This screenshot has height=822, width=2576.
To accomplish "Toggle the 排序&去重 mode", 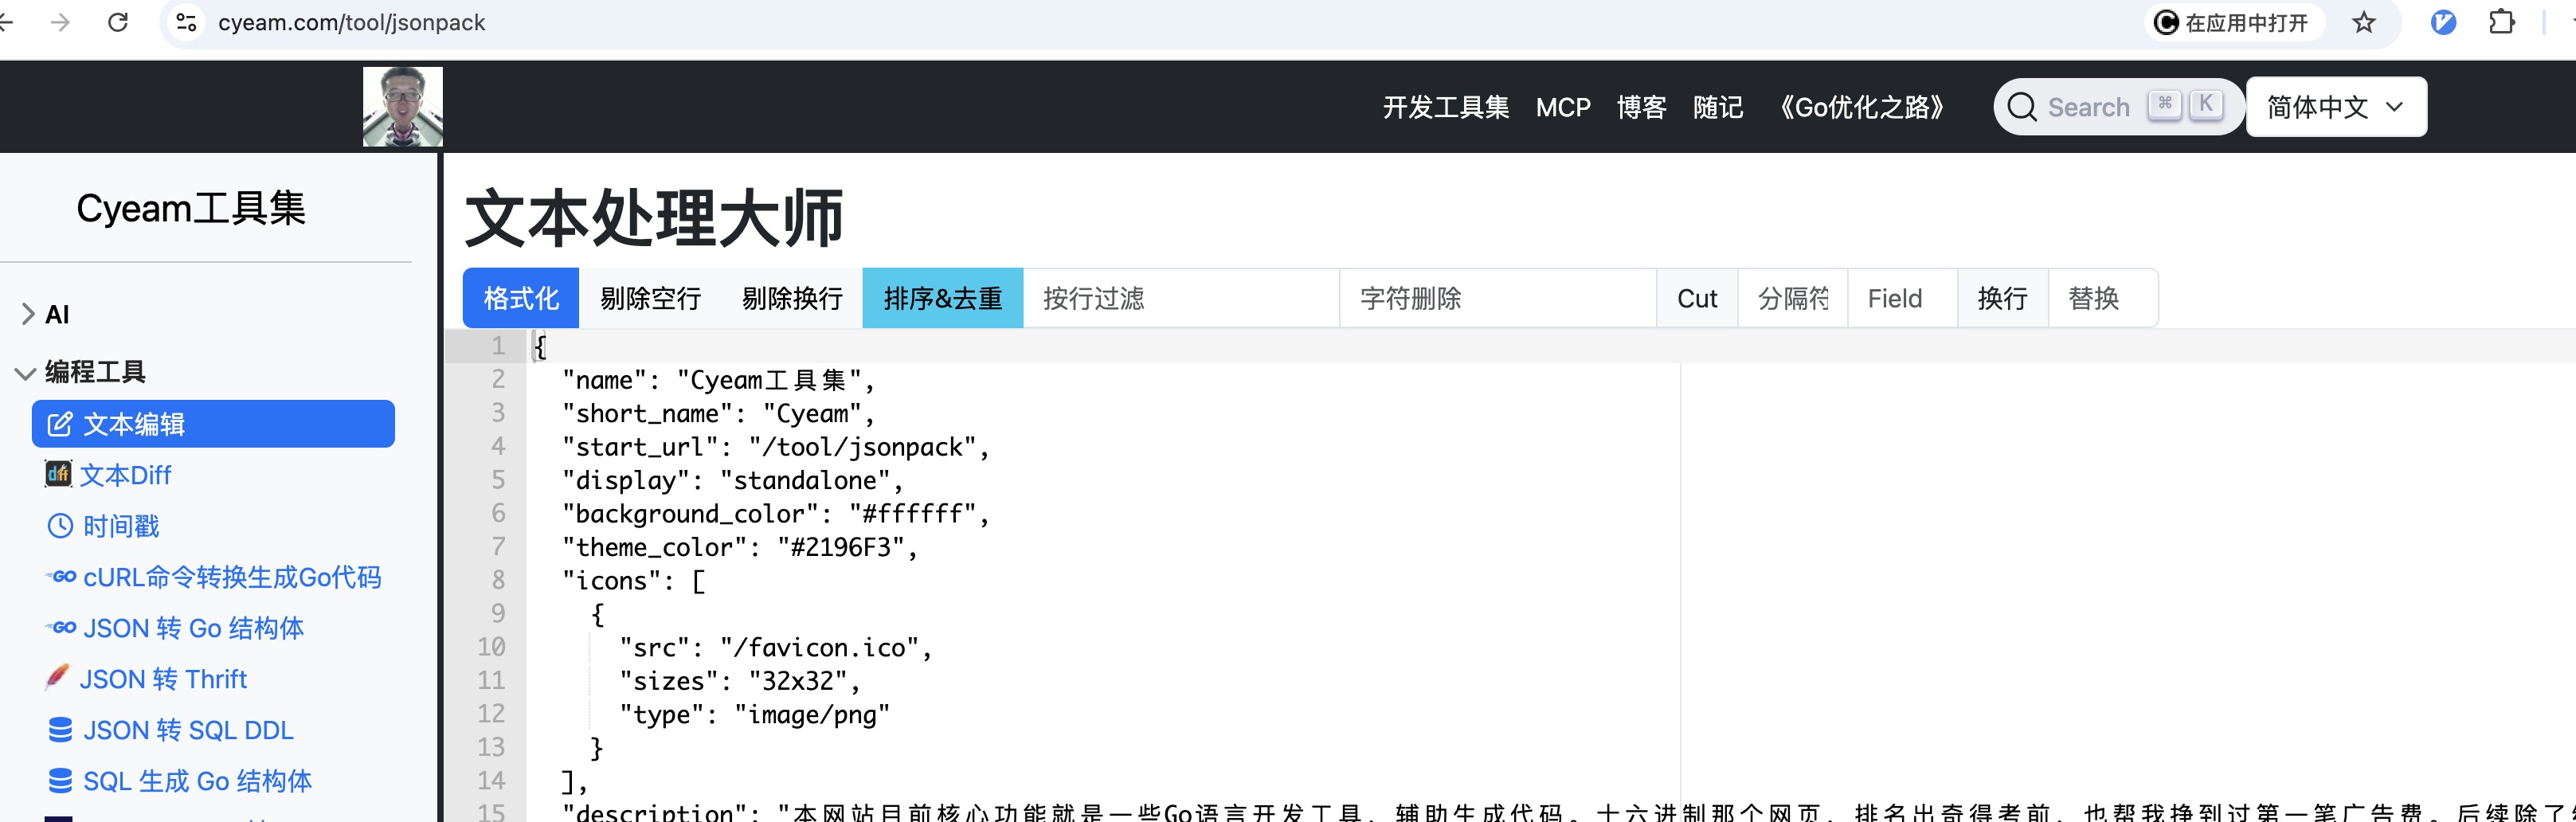I will click(942, 297).
